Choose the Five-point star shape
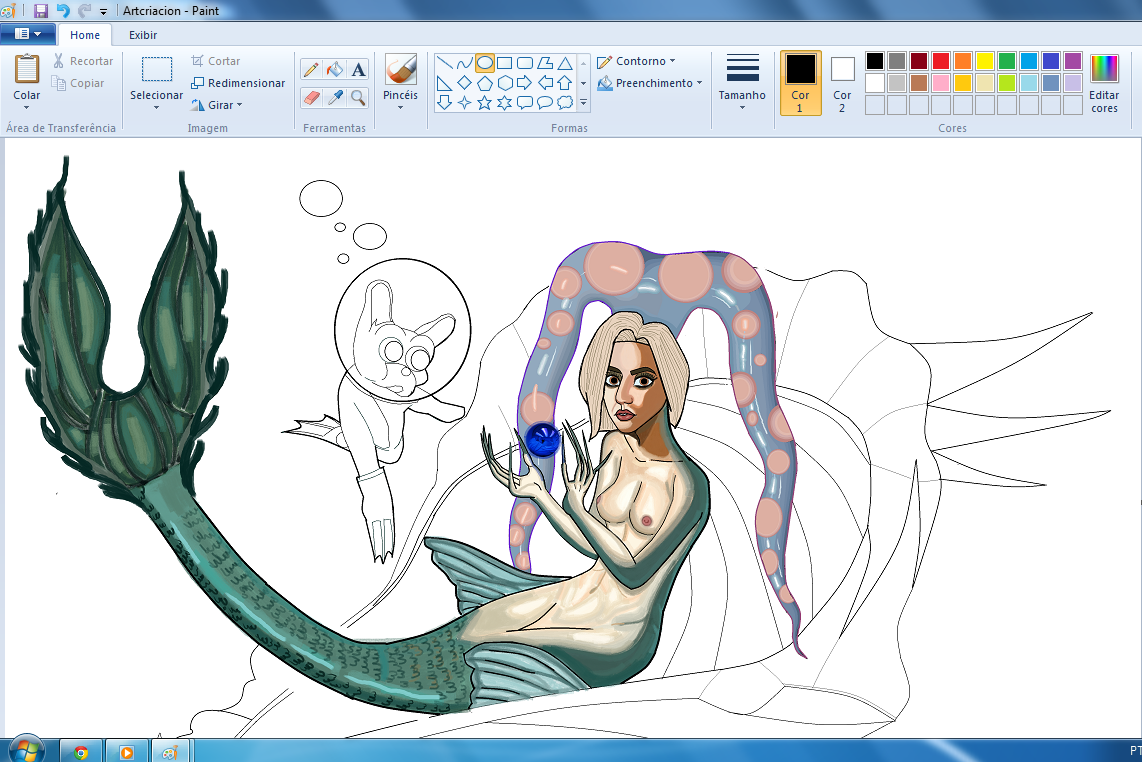 (x=485, y=103)
